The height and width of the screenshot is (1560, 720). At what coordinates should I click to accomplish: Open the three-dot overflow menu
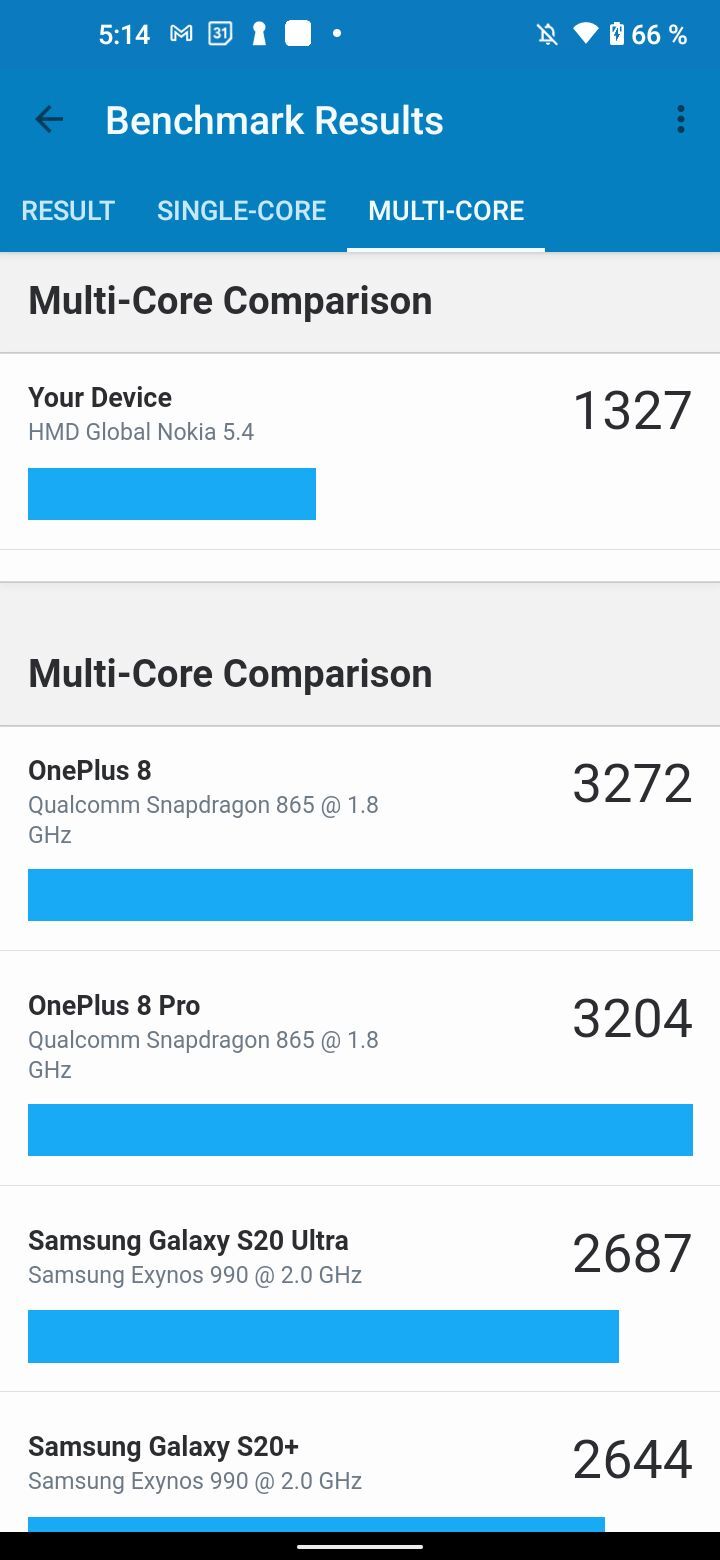point(680,120)
